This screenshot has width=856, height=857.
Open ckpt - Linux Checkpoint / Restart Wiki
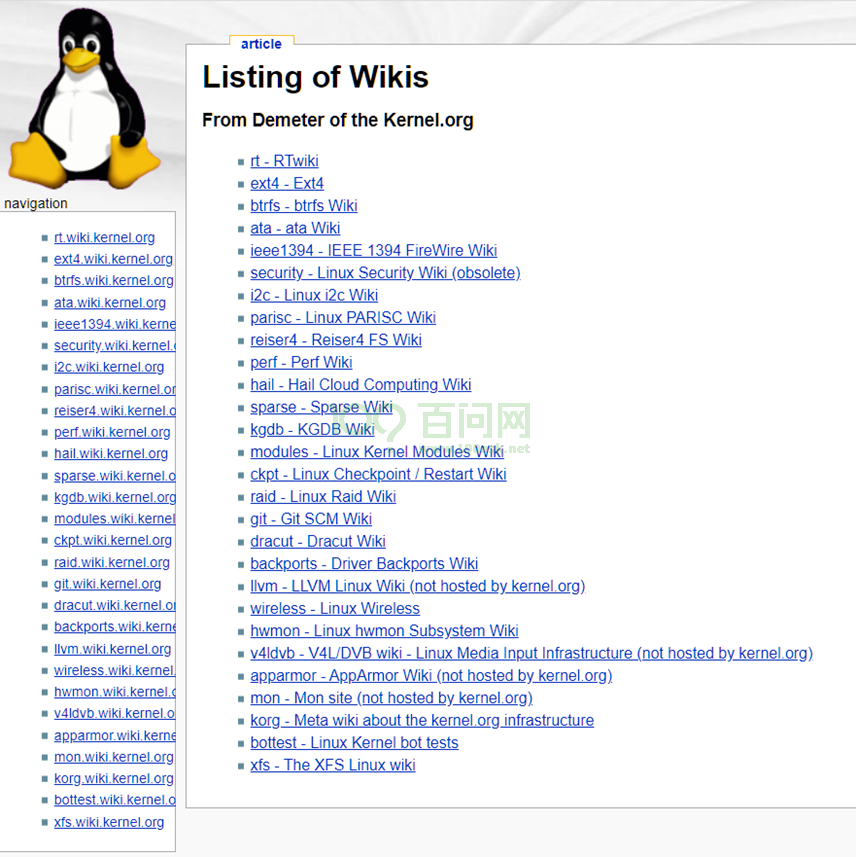point(378,474)
